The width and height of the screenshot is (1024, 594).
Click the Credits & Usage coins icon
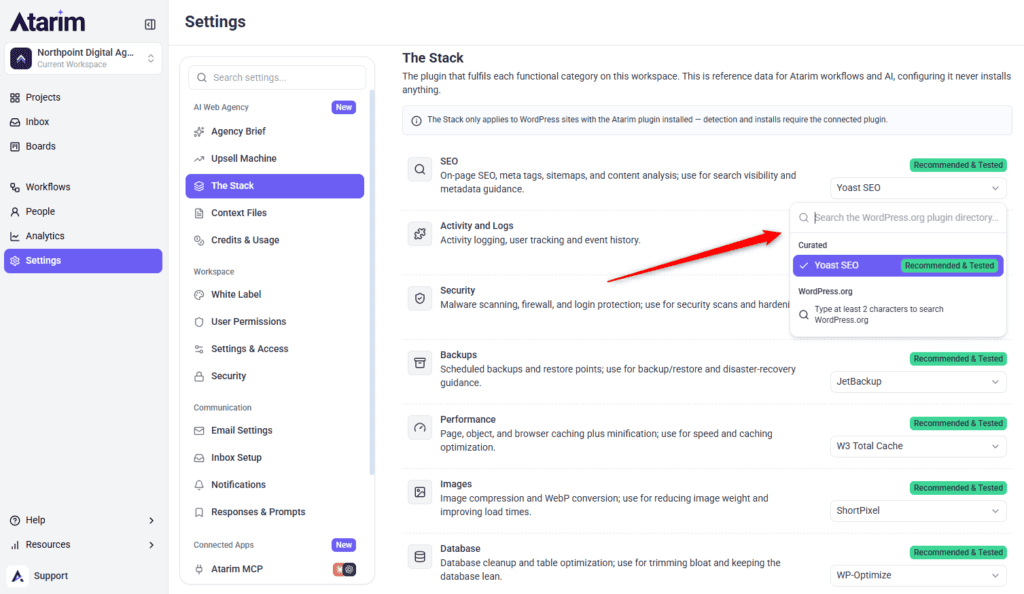tap(199, 240)
